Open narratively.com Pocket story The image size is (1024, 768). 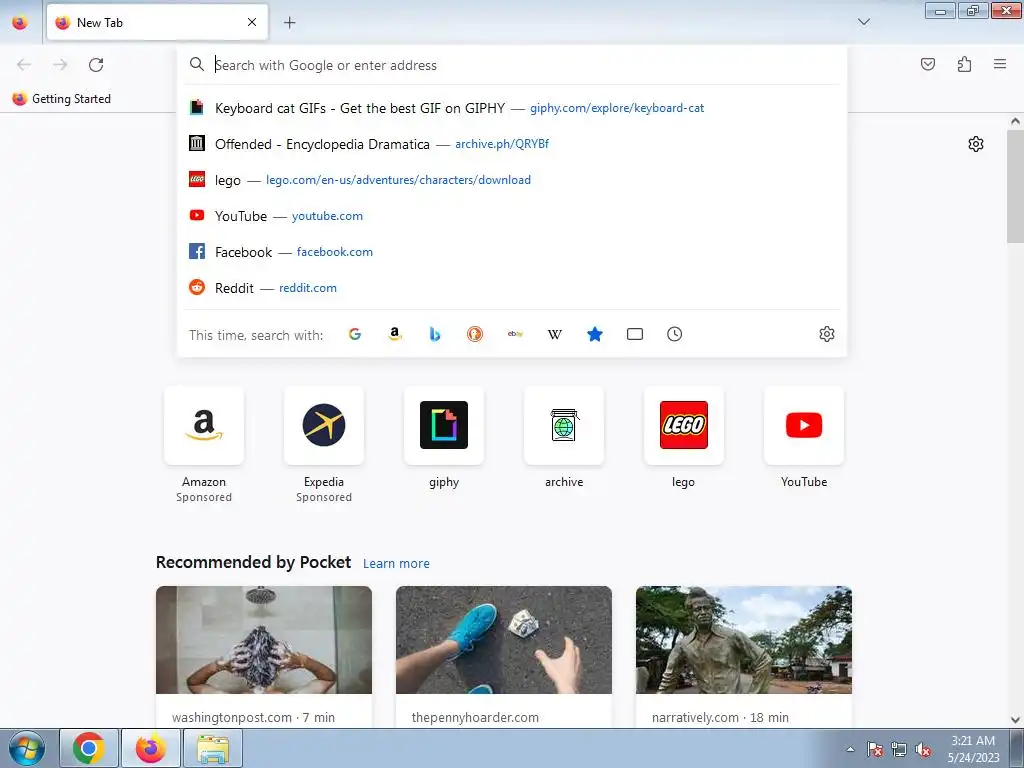pyautogui.click(x=744, y=656)
